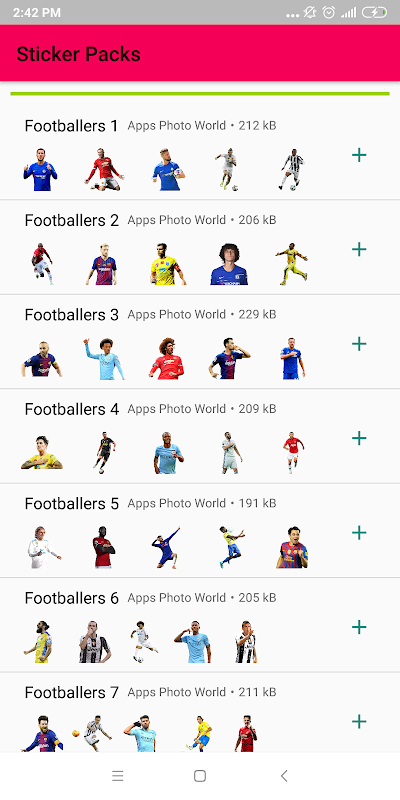Add the Footballers 2 pack with plus icon
Screen dimensions: 400x800
tap(359, 249)
